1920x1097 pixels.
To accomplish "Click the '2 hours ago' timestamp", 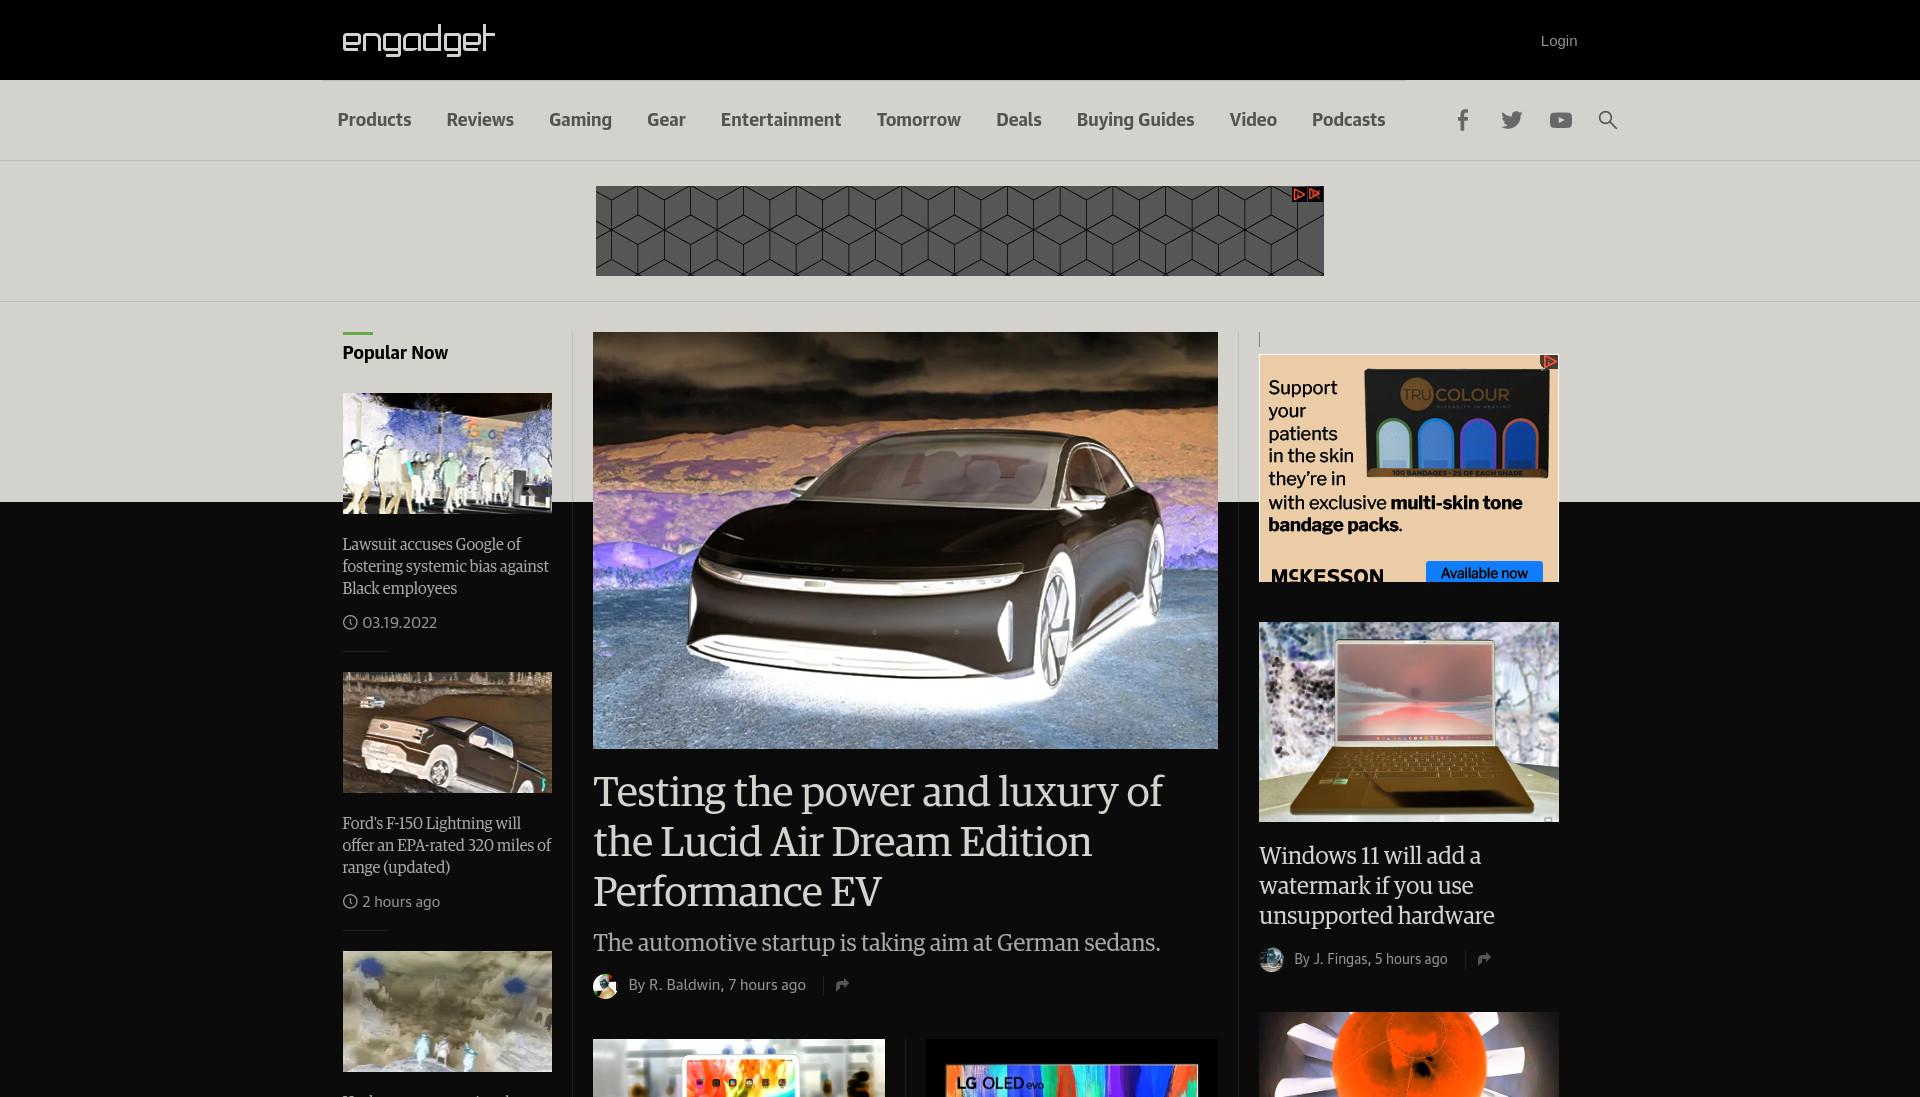I will [400, 901].
